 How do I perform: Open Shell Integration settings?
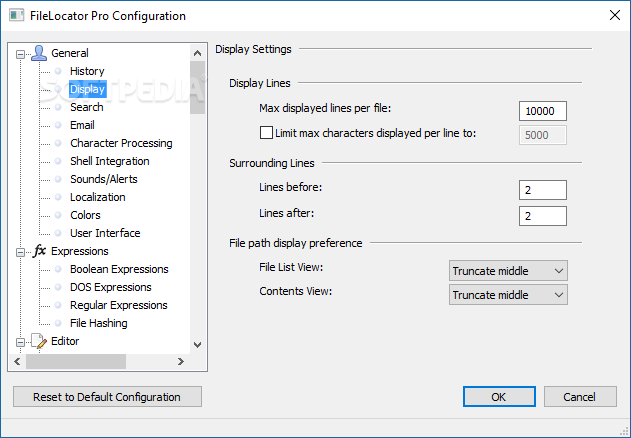click(109, 161)
